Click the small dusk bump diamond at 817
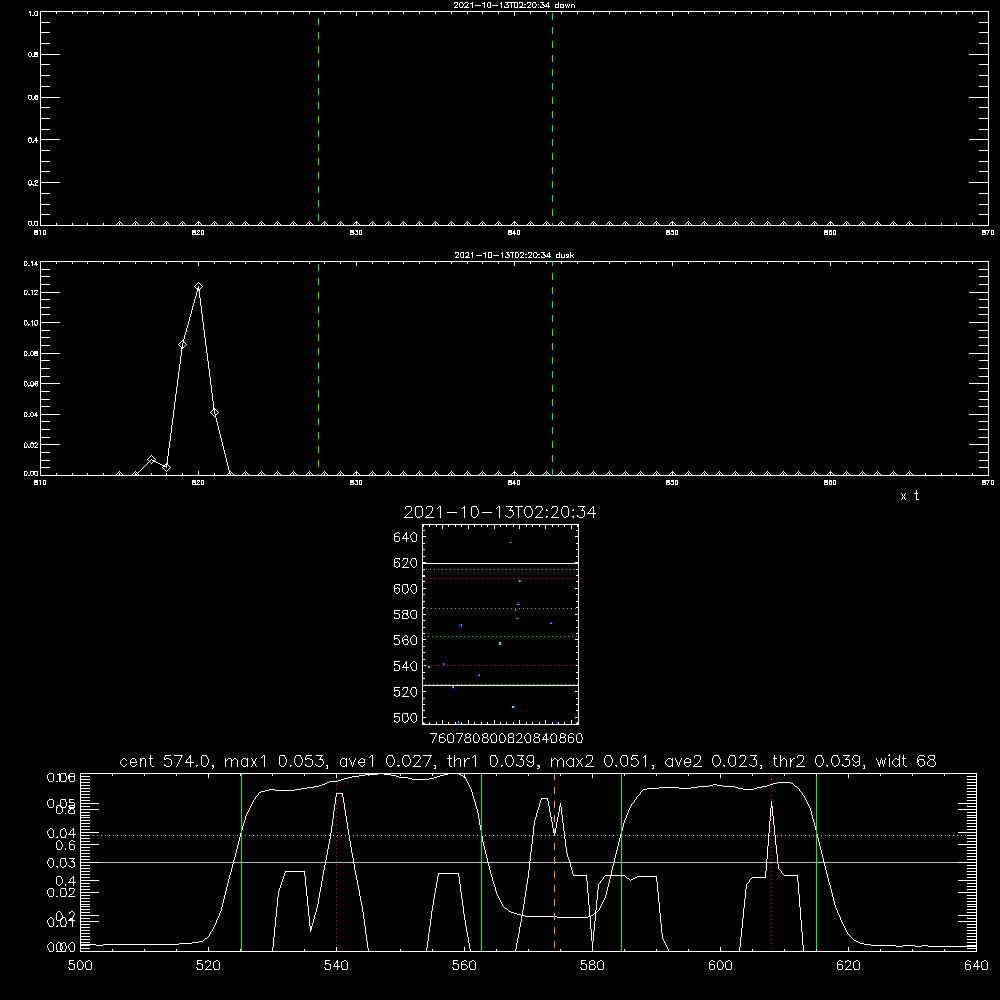This screenshot has height=1000, width=1000. coord(151,460)
